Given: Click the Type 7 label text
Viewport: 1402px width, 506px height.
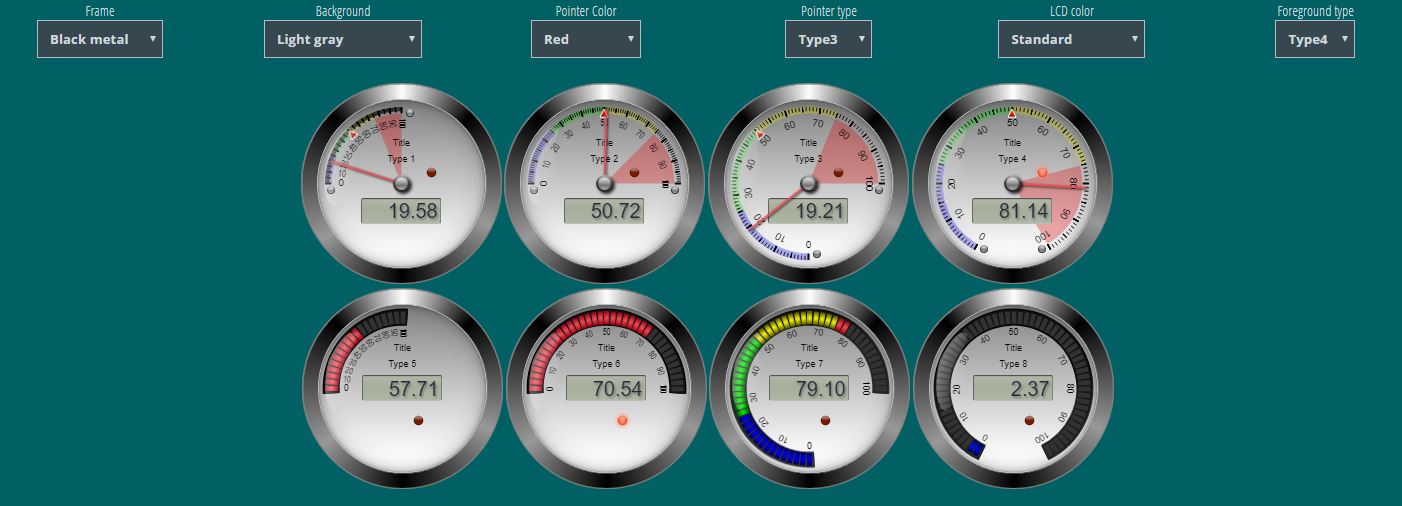Looking at the screenshot, I should coord(808,364).
